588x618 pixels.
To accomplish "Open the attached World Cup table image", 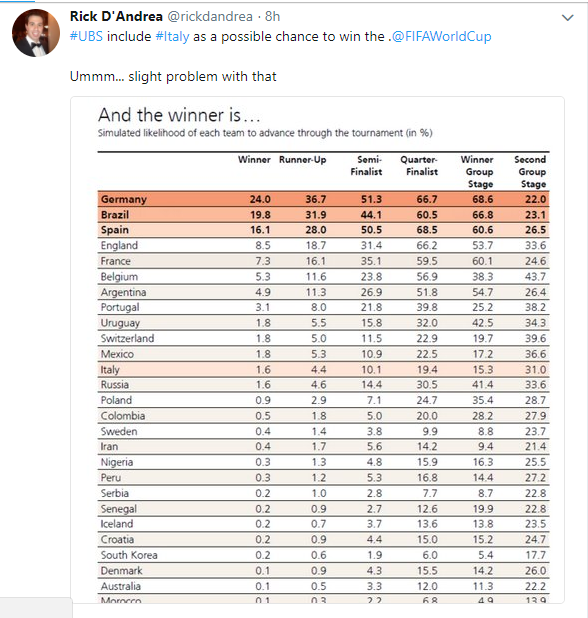I will click(317, 350).
